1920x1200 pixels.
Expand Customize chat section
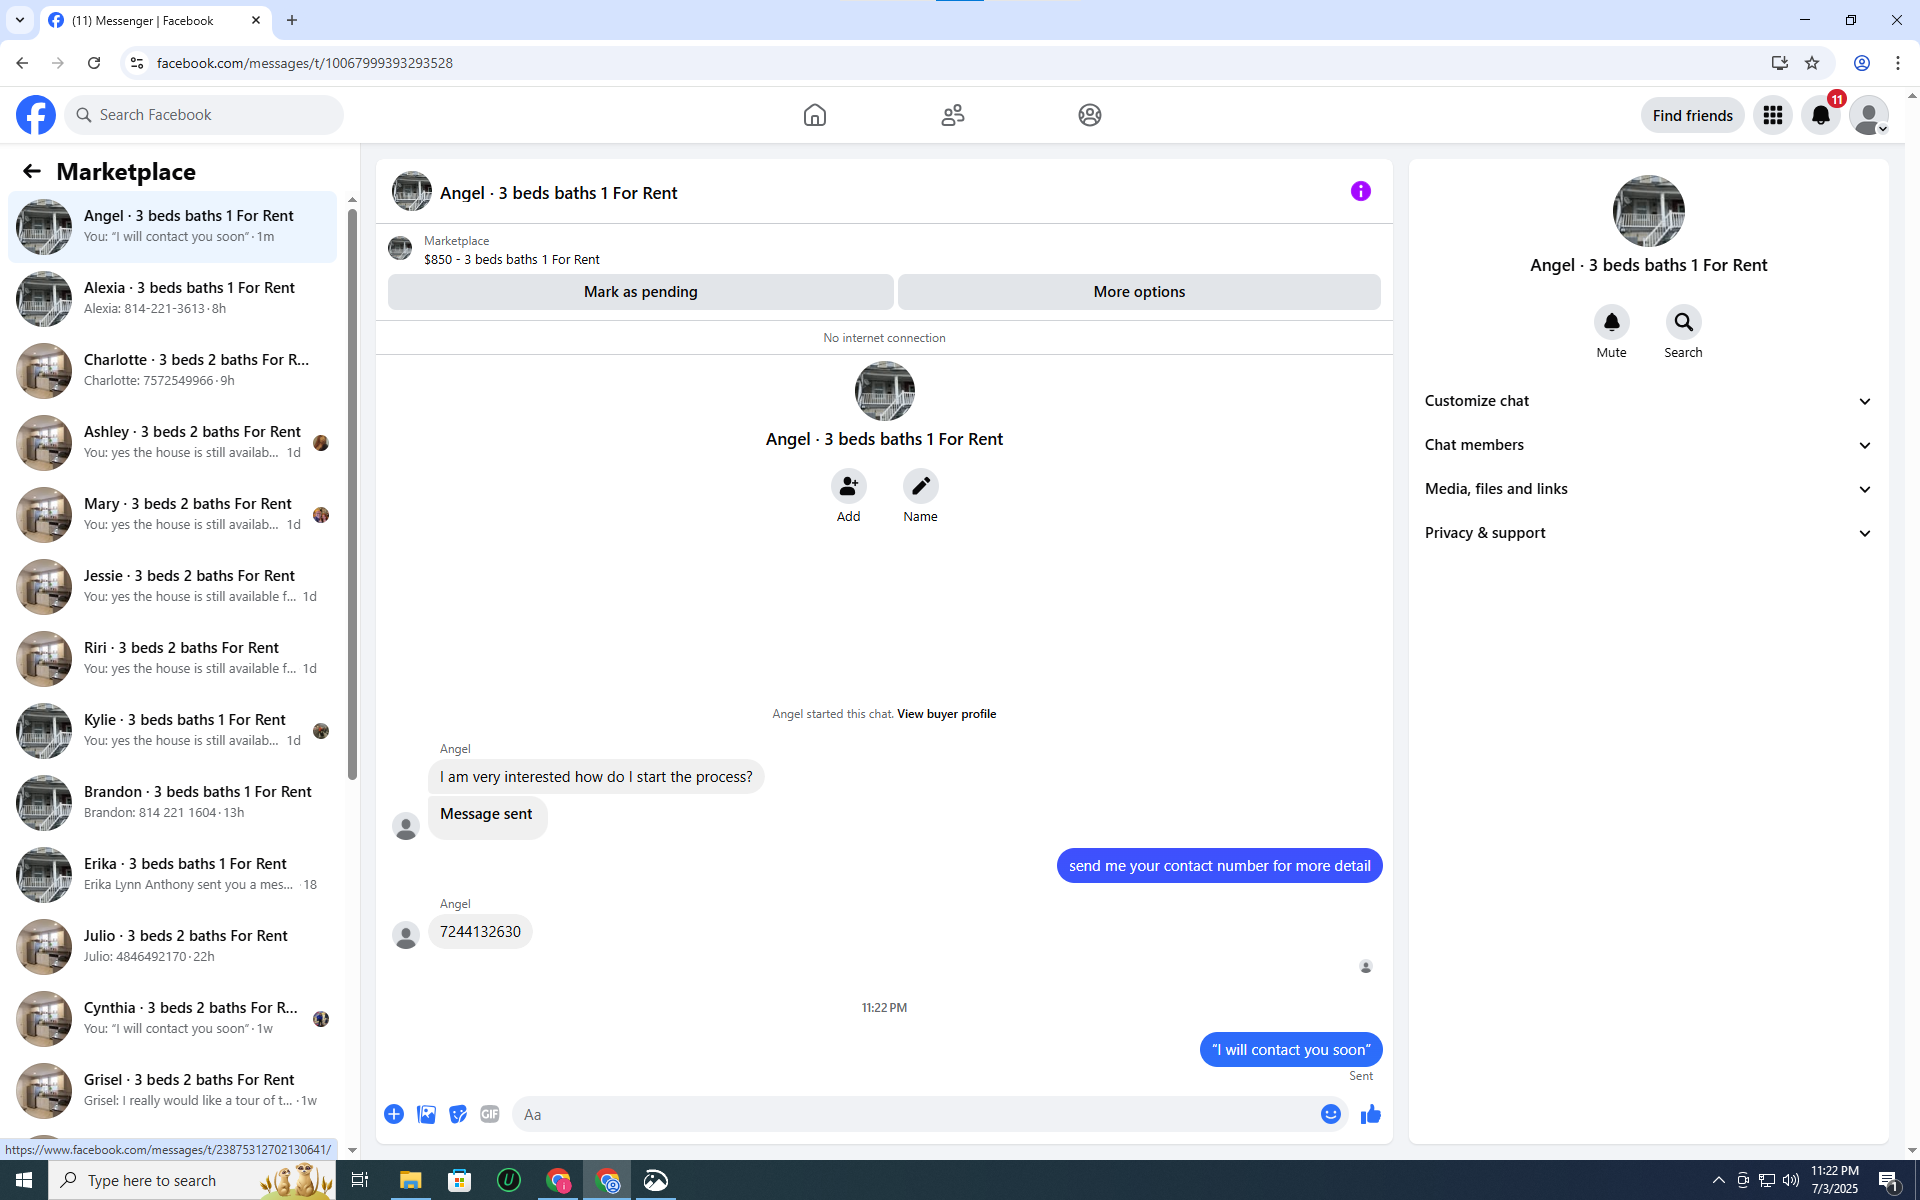pyautogui.click(x=1647, y=401)
